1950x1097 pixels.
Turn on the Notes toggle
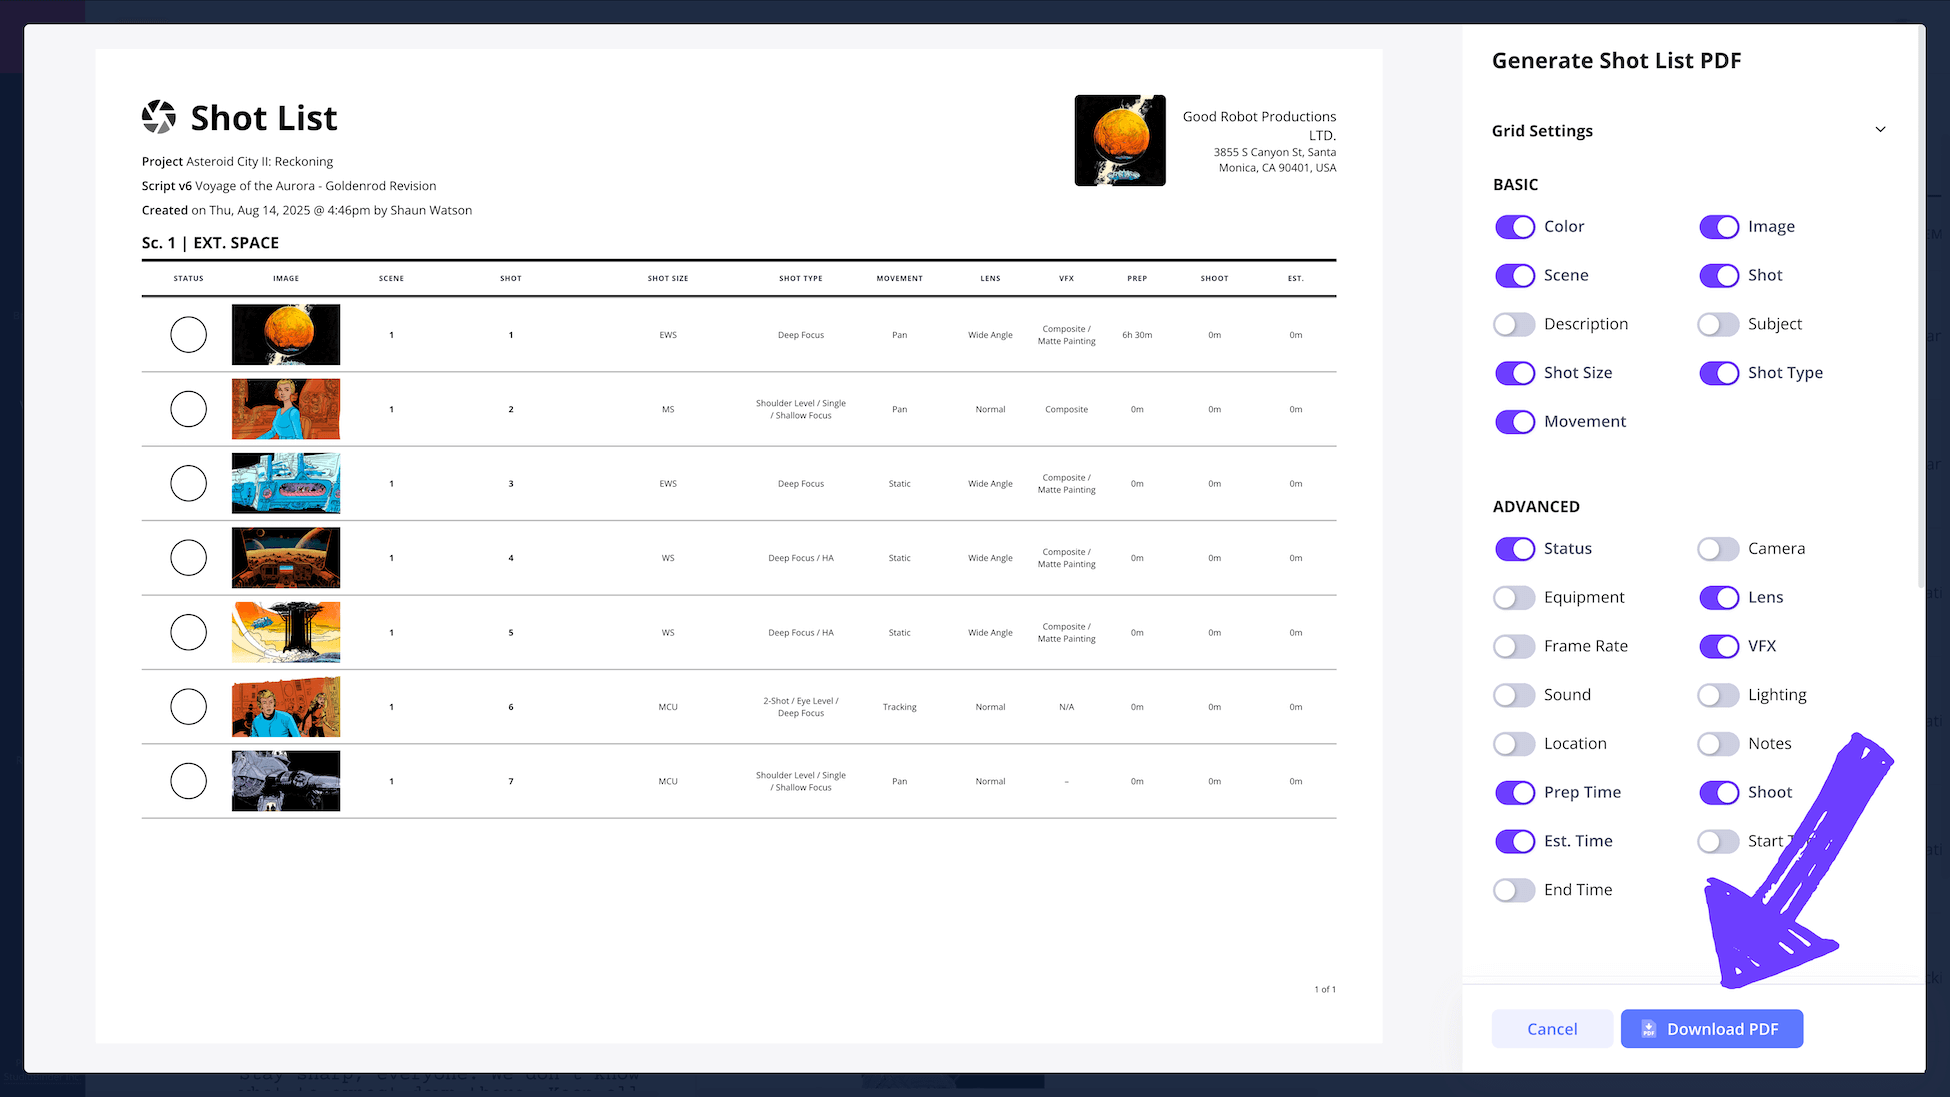tap(1719, 744)
